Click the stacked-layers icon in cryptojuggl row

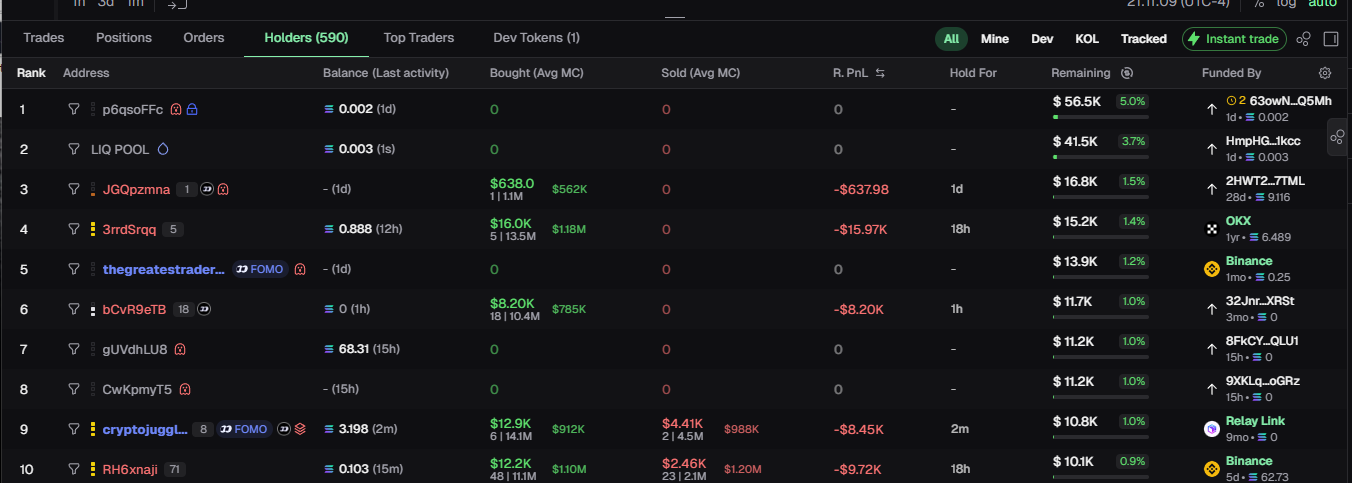pos(300,429)
